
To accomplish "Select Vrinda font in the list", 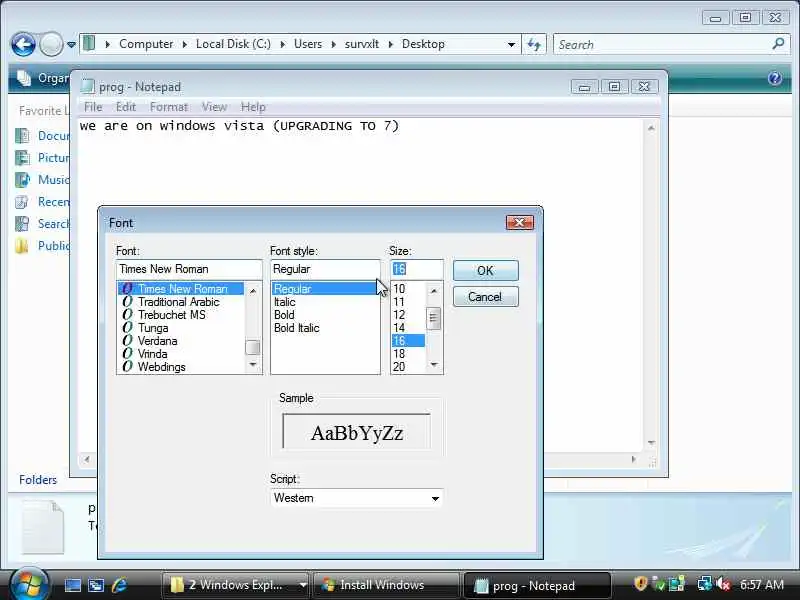I will tap(181, 354).
